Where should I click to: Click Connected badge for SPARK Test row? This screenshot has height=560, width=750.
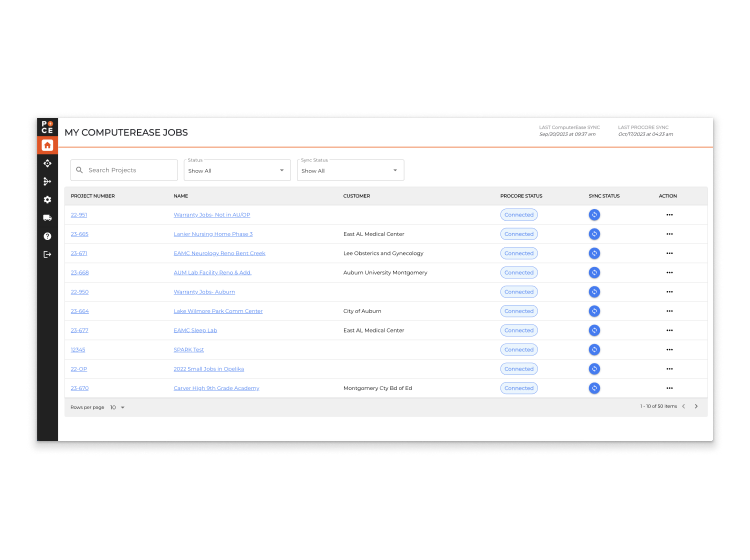[519, 350]
